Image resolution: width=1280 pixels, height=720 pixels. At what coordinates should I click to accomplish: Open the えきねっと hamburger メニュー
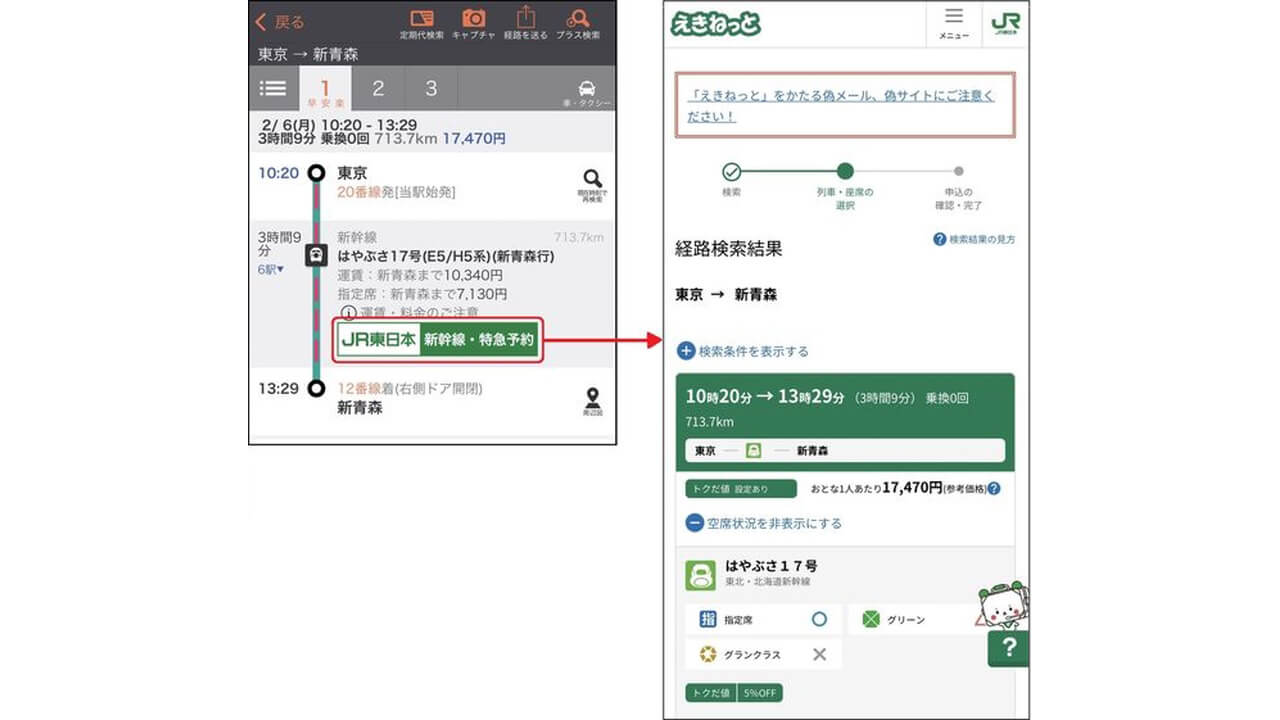(953, 23)
